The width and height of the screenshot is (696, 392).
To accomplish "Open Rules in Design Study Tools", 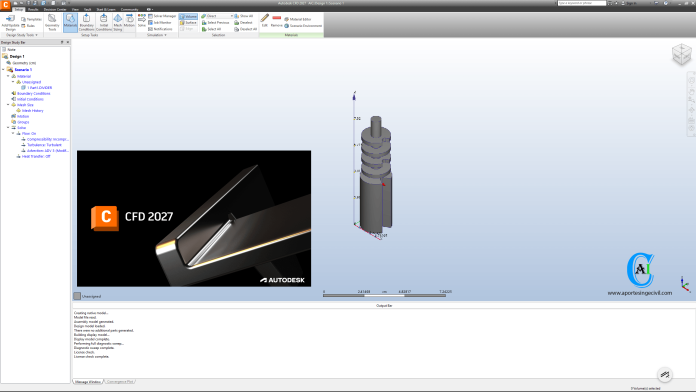I will [28, 26].
